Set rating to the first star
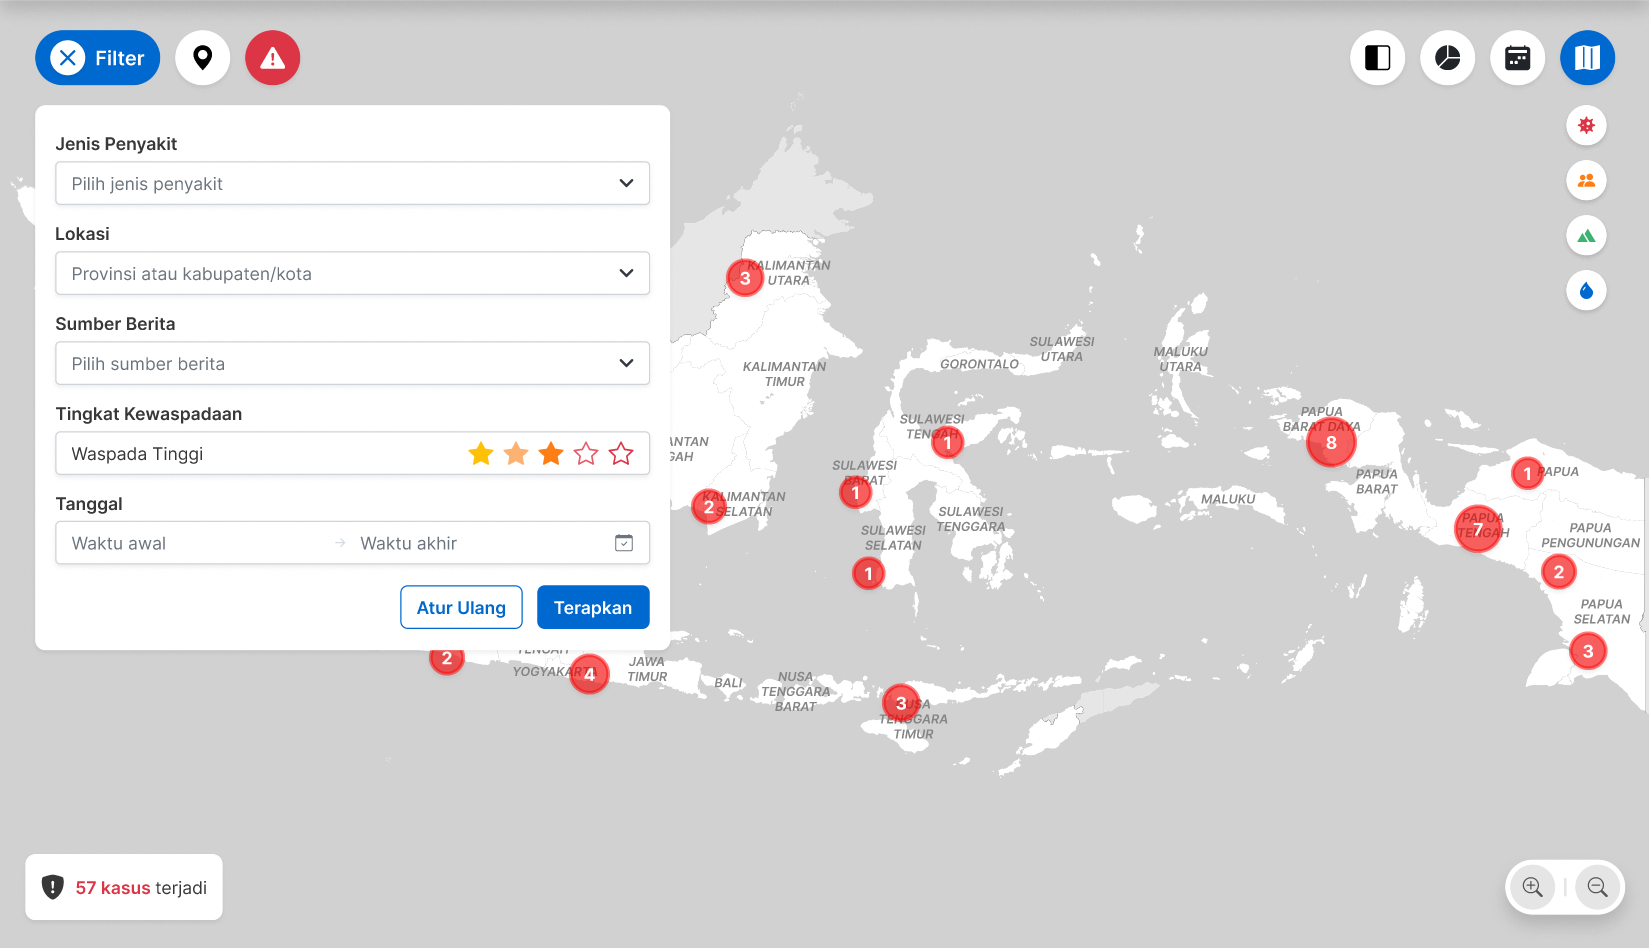Screen dimensions: 1649x948 click(x=481, y=453)
